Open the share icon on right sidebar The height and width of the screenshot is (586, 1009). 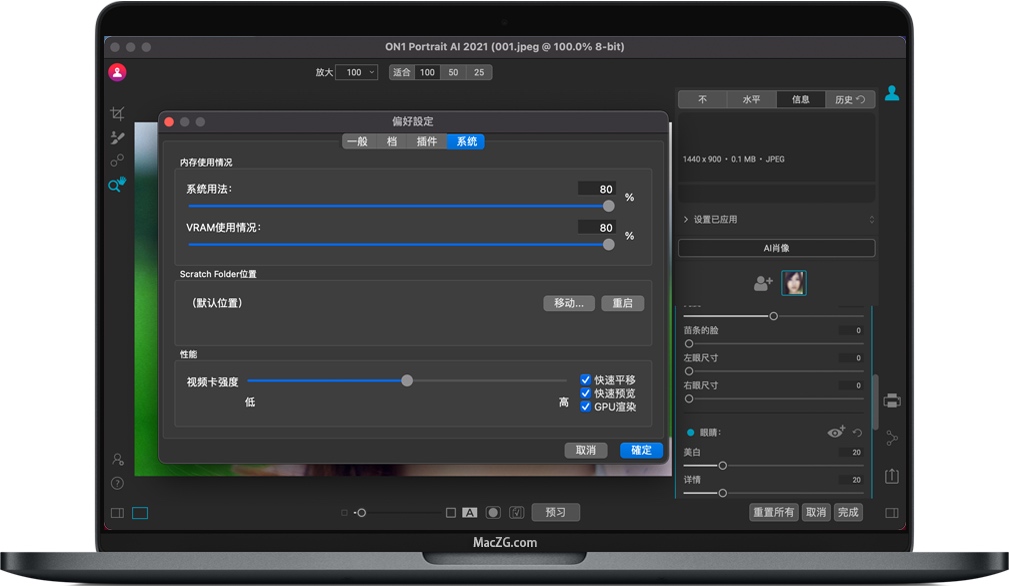tap(892, 438)
